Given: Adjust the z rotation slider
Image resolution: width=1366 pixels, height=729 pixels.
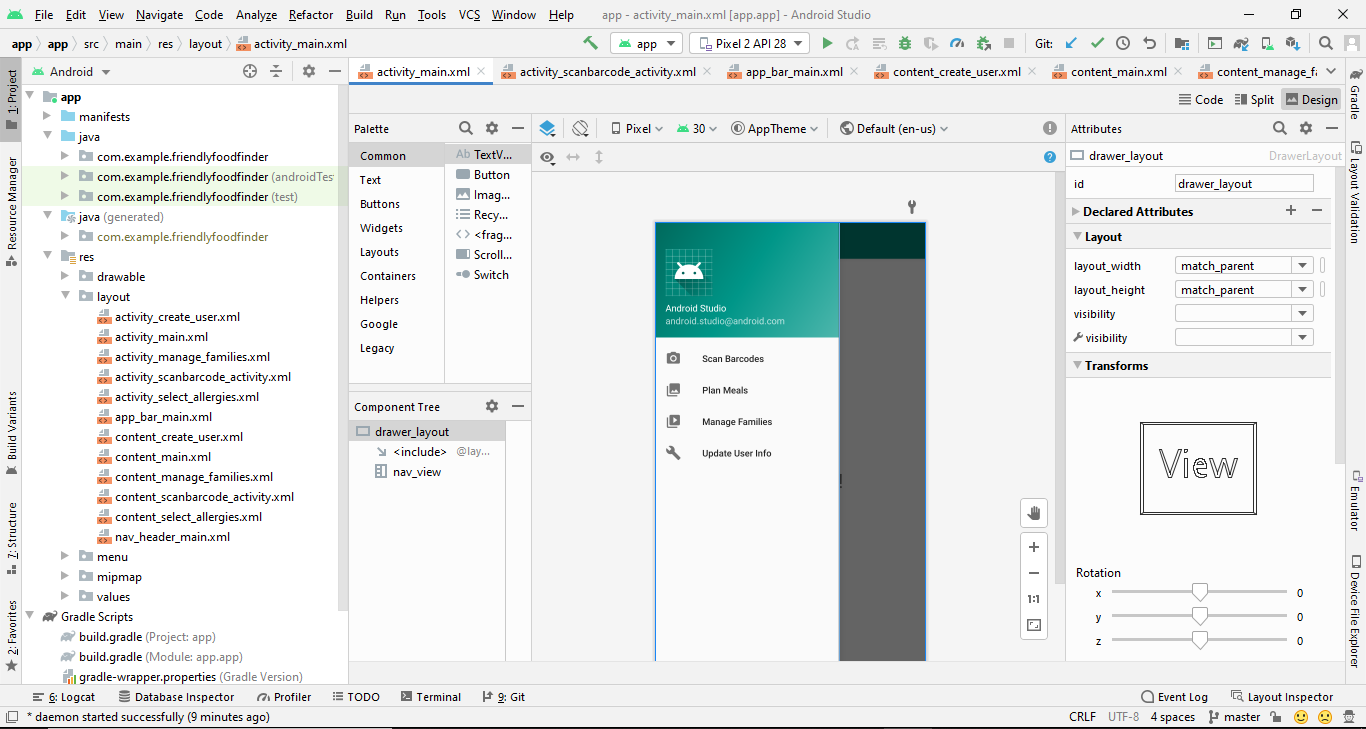Looking at the screenshot, I should [x=1199, y=641].
